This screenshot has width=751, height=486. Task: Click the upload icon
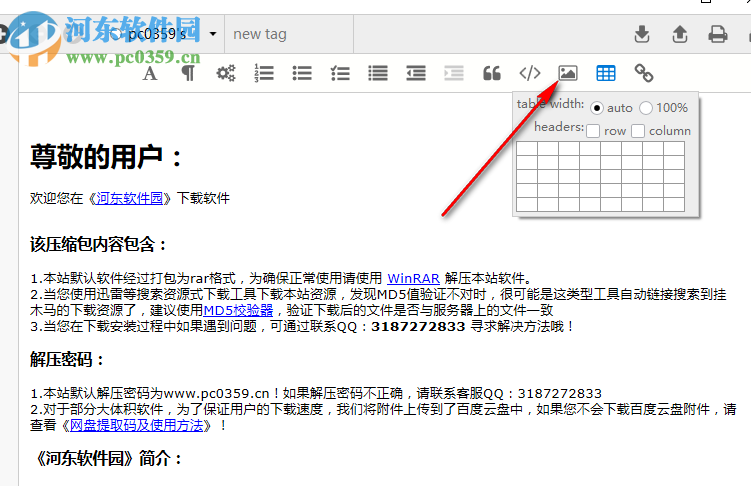pyautogui.click(x=680, y=34)
